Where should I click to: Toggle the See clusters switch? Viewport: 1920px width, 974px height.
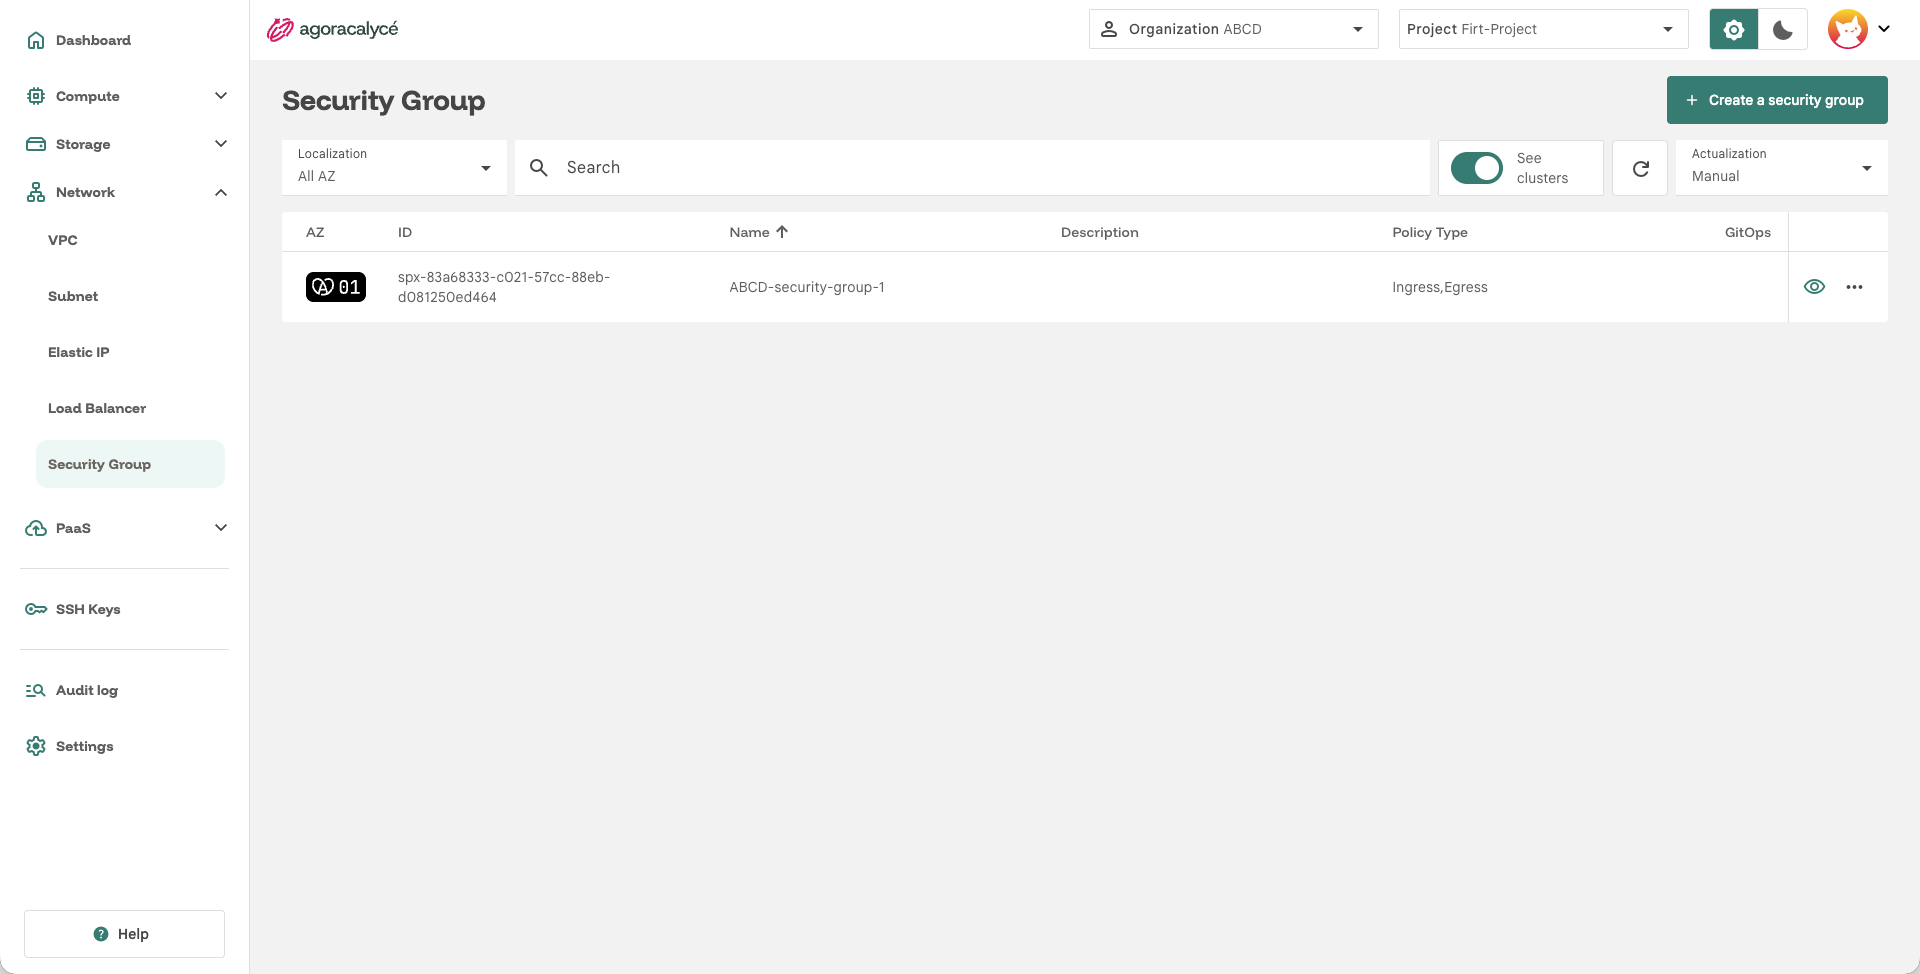pyautogui.click(x=1476, y=168)
